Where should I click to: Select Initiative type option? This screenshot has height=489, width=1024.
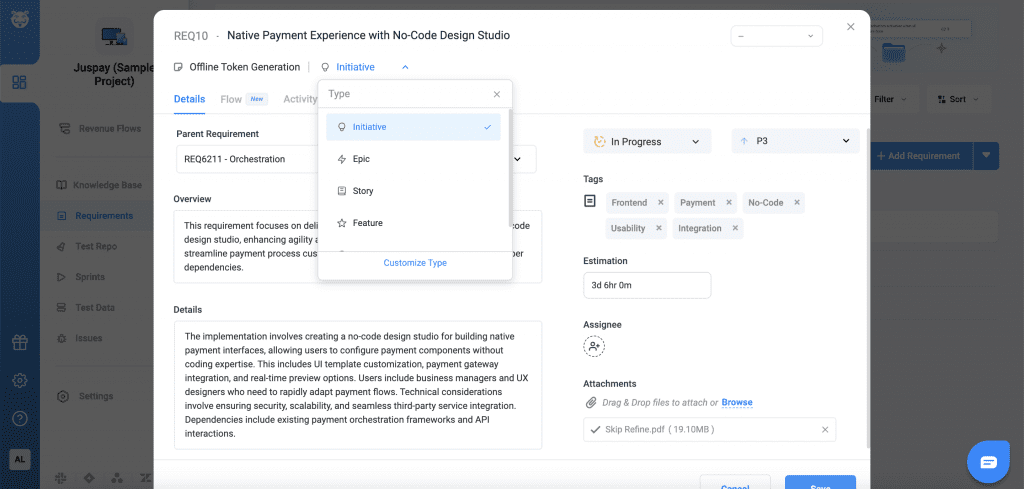(x=413, y=127)
